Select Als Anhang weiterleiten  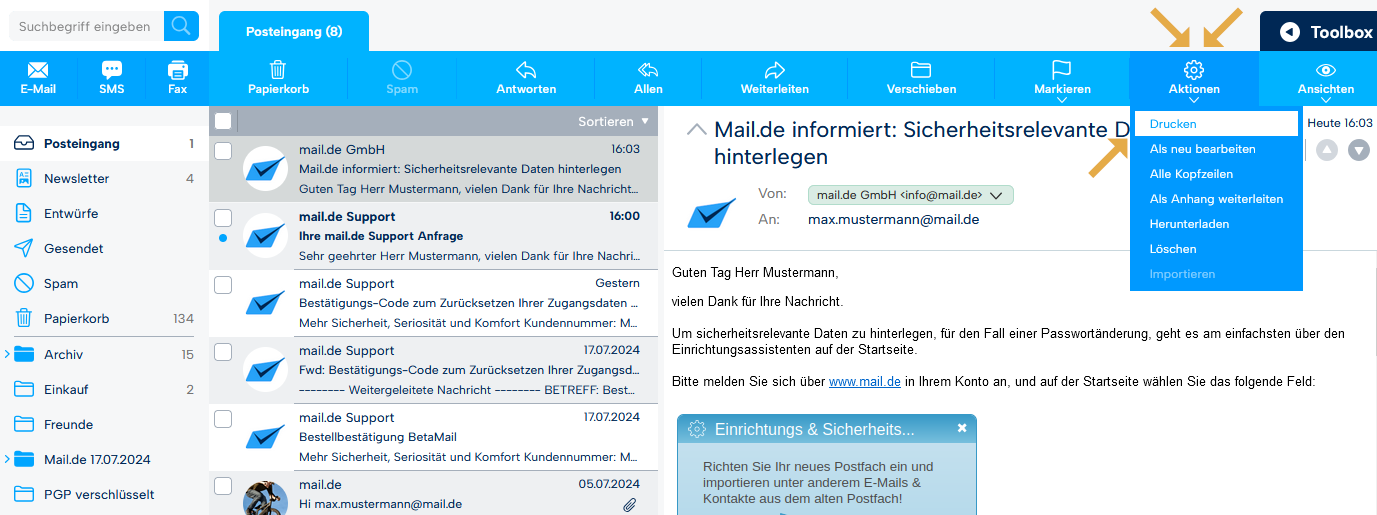pos(1216,199)
